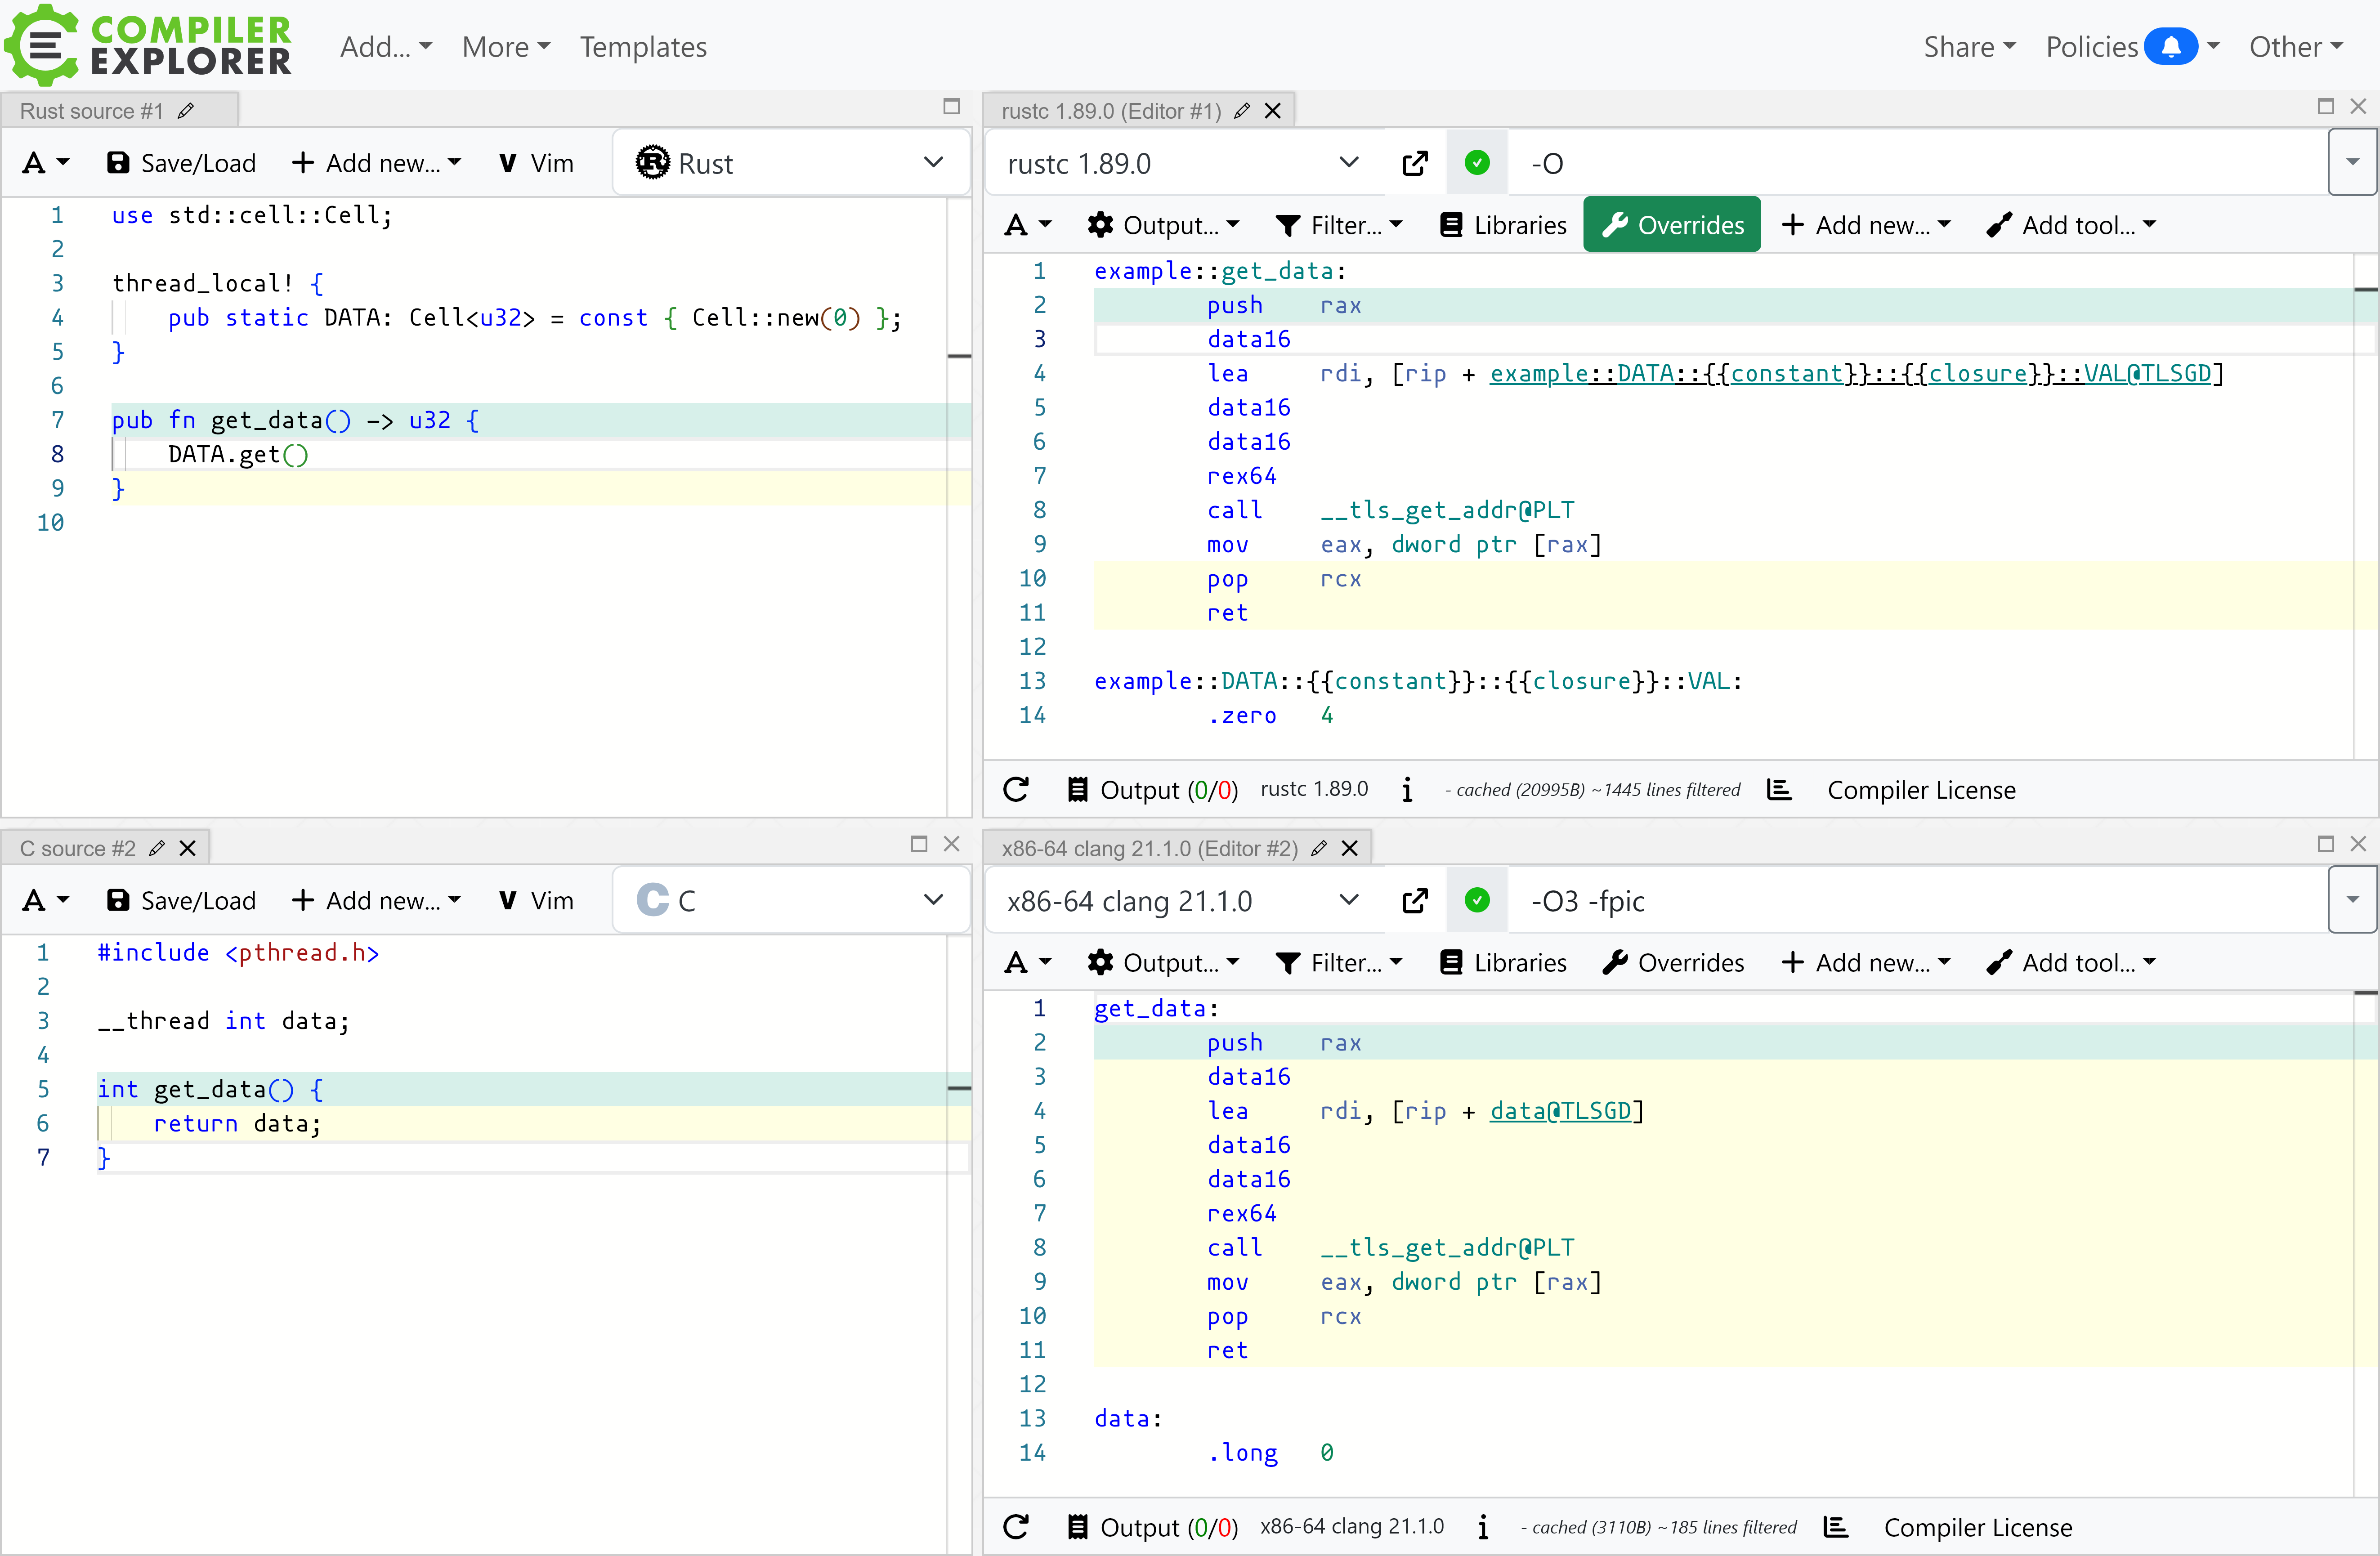Select the C source #2 tab
This screenshot has width=2380, height=1556.
78,849
